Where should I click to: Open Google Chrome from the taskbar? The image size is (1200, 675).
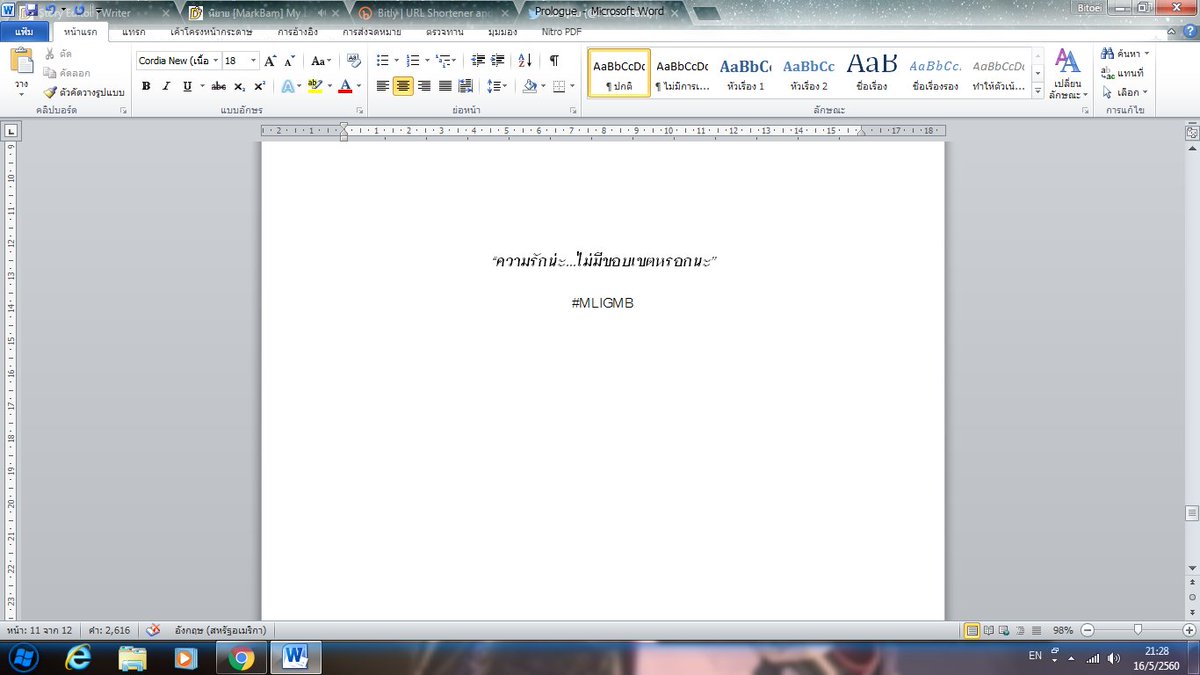coord(240,657)
